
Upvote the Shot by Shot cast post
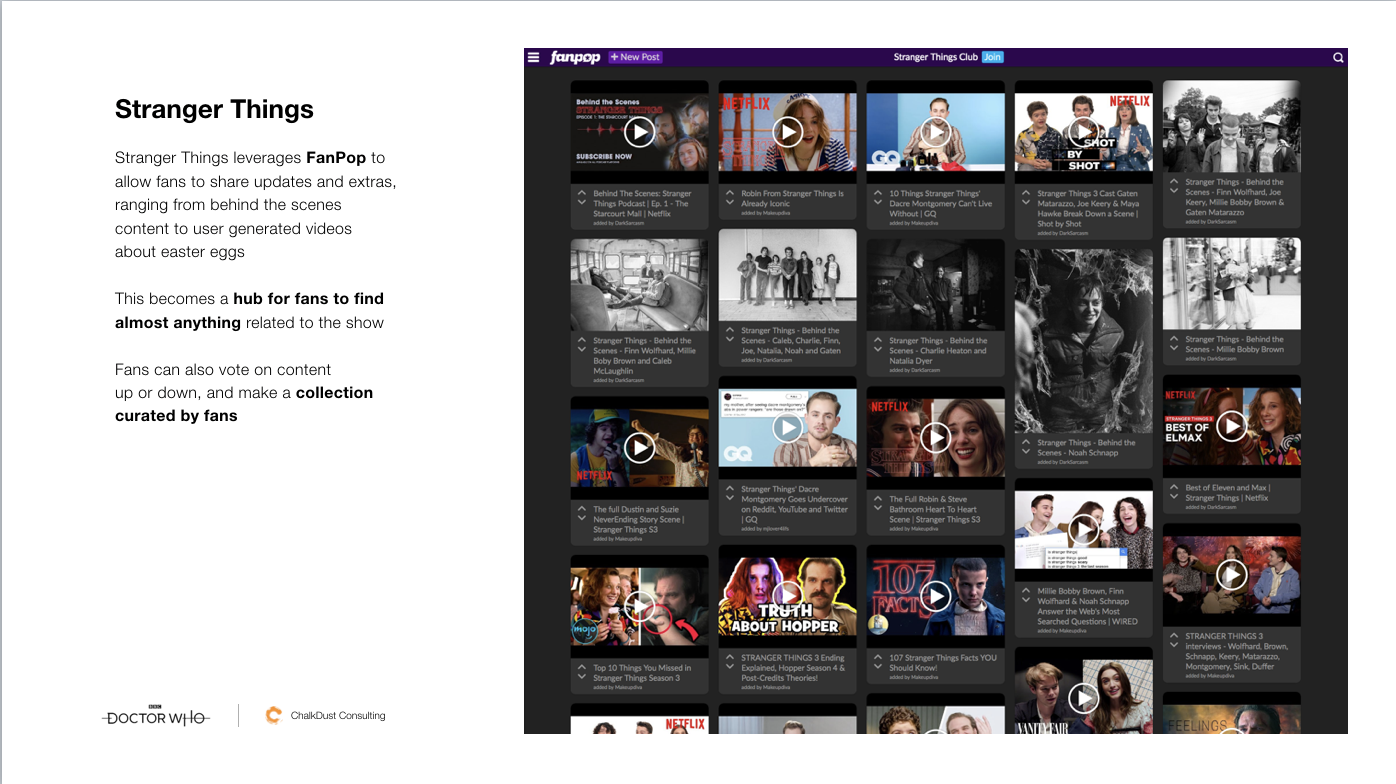coord(1026,191)
